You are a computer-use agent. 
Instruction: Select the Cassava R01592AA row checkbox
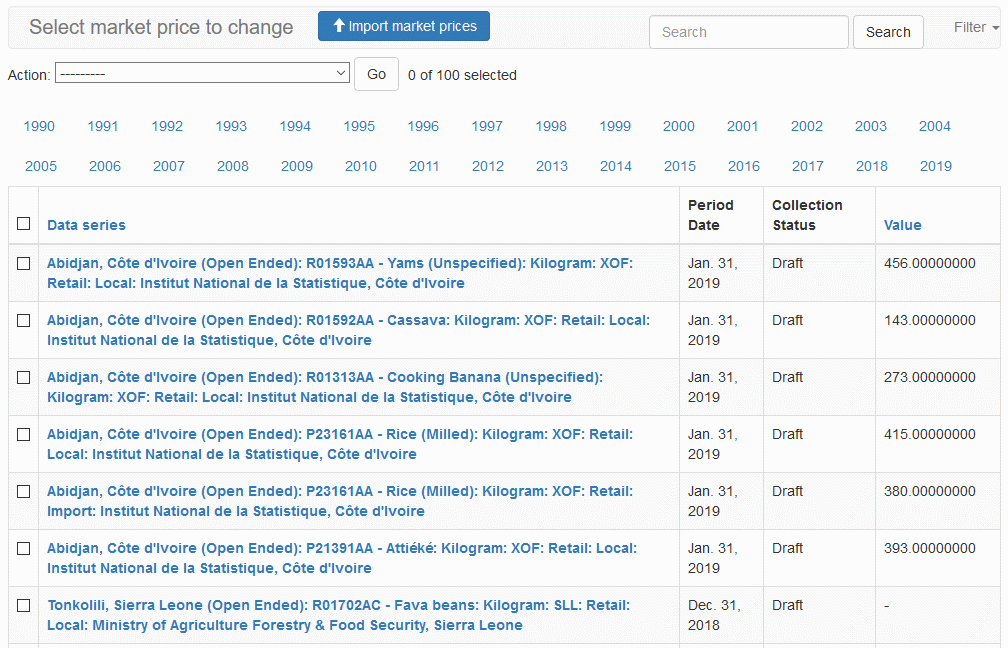point(24,321)
